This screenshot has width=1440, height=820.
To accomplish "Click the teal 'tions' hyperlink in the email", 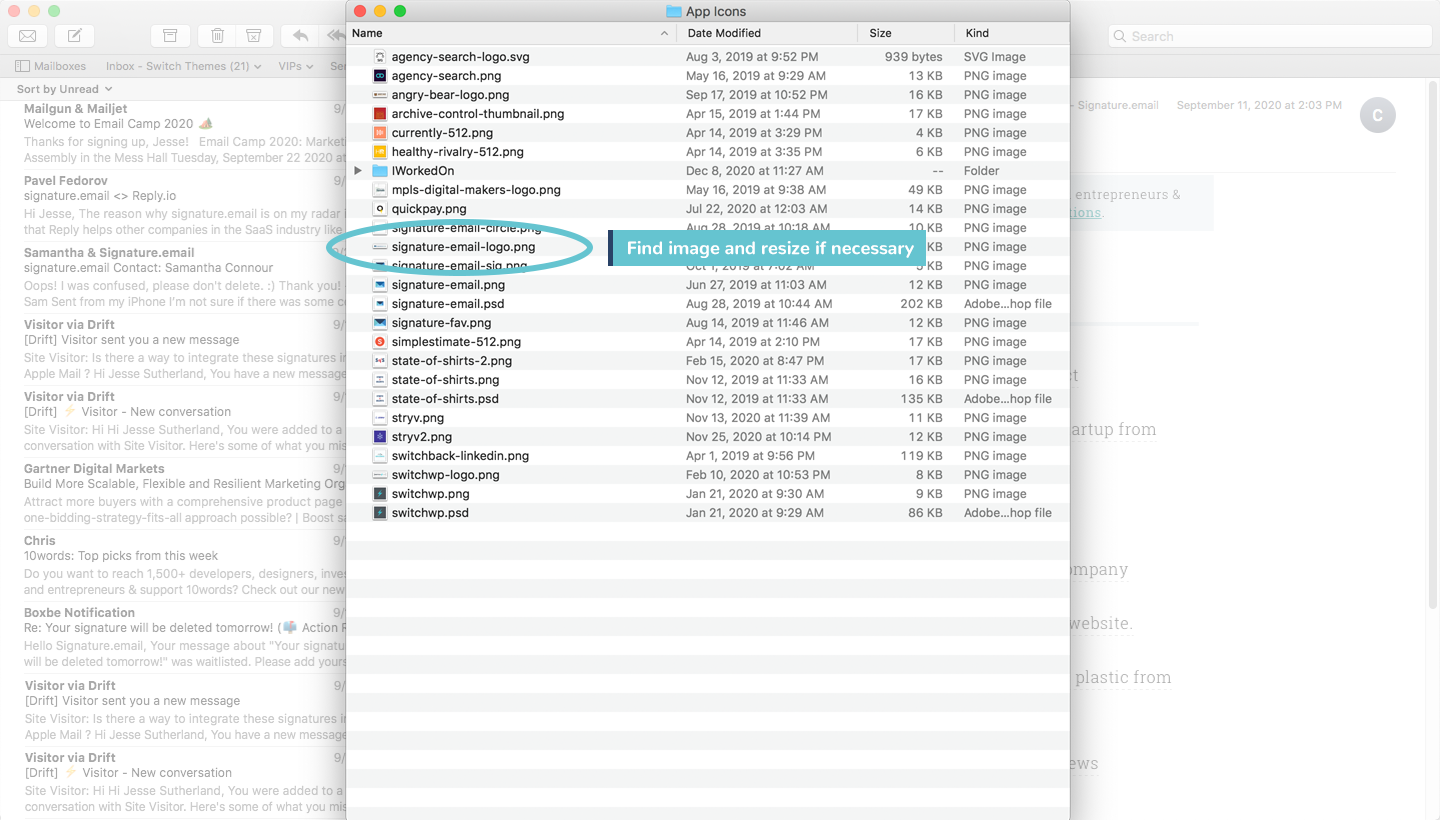I will [x=1087, y=213].
